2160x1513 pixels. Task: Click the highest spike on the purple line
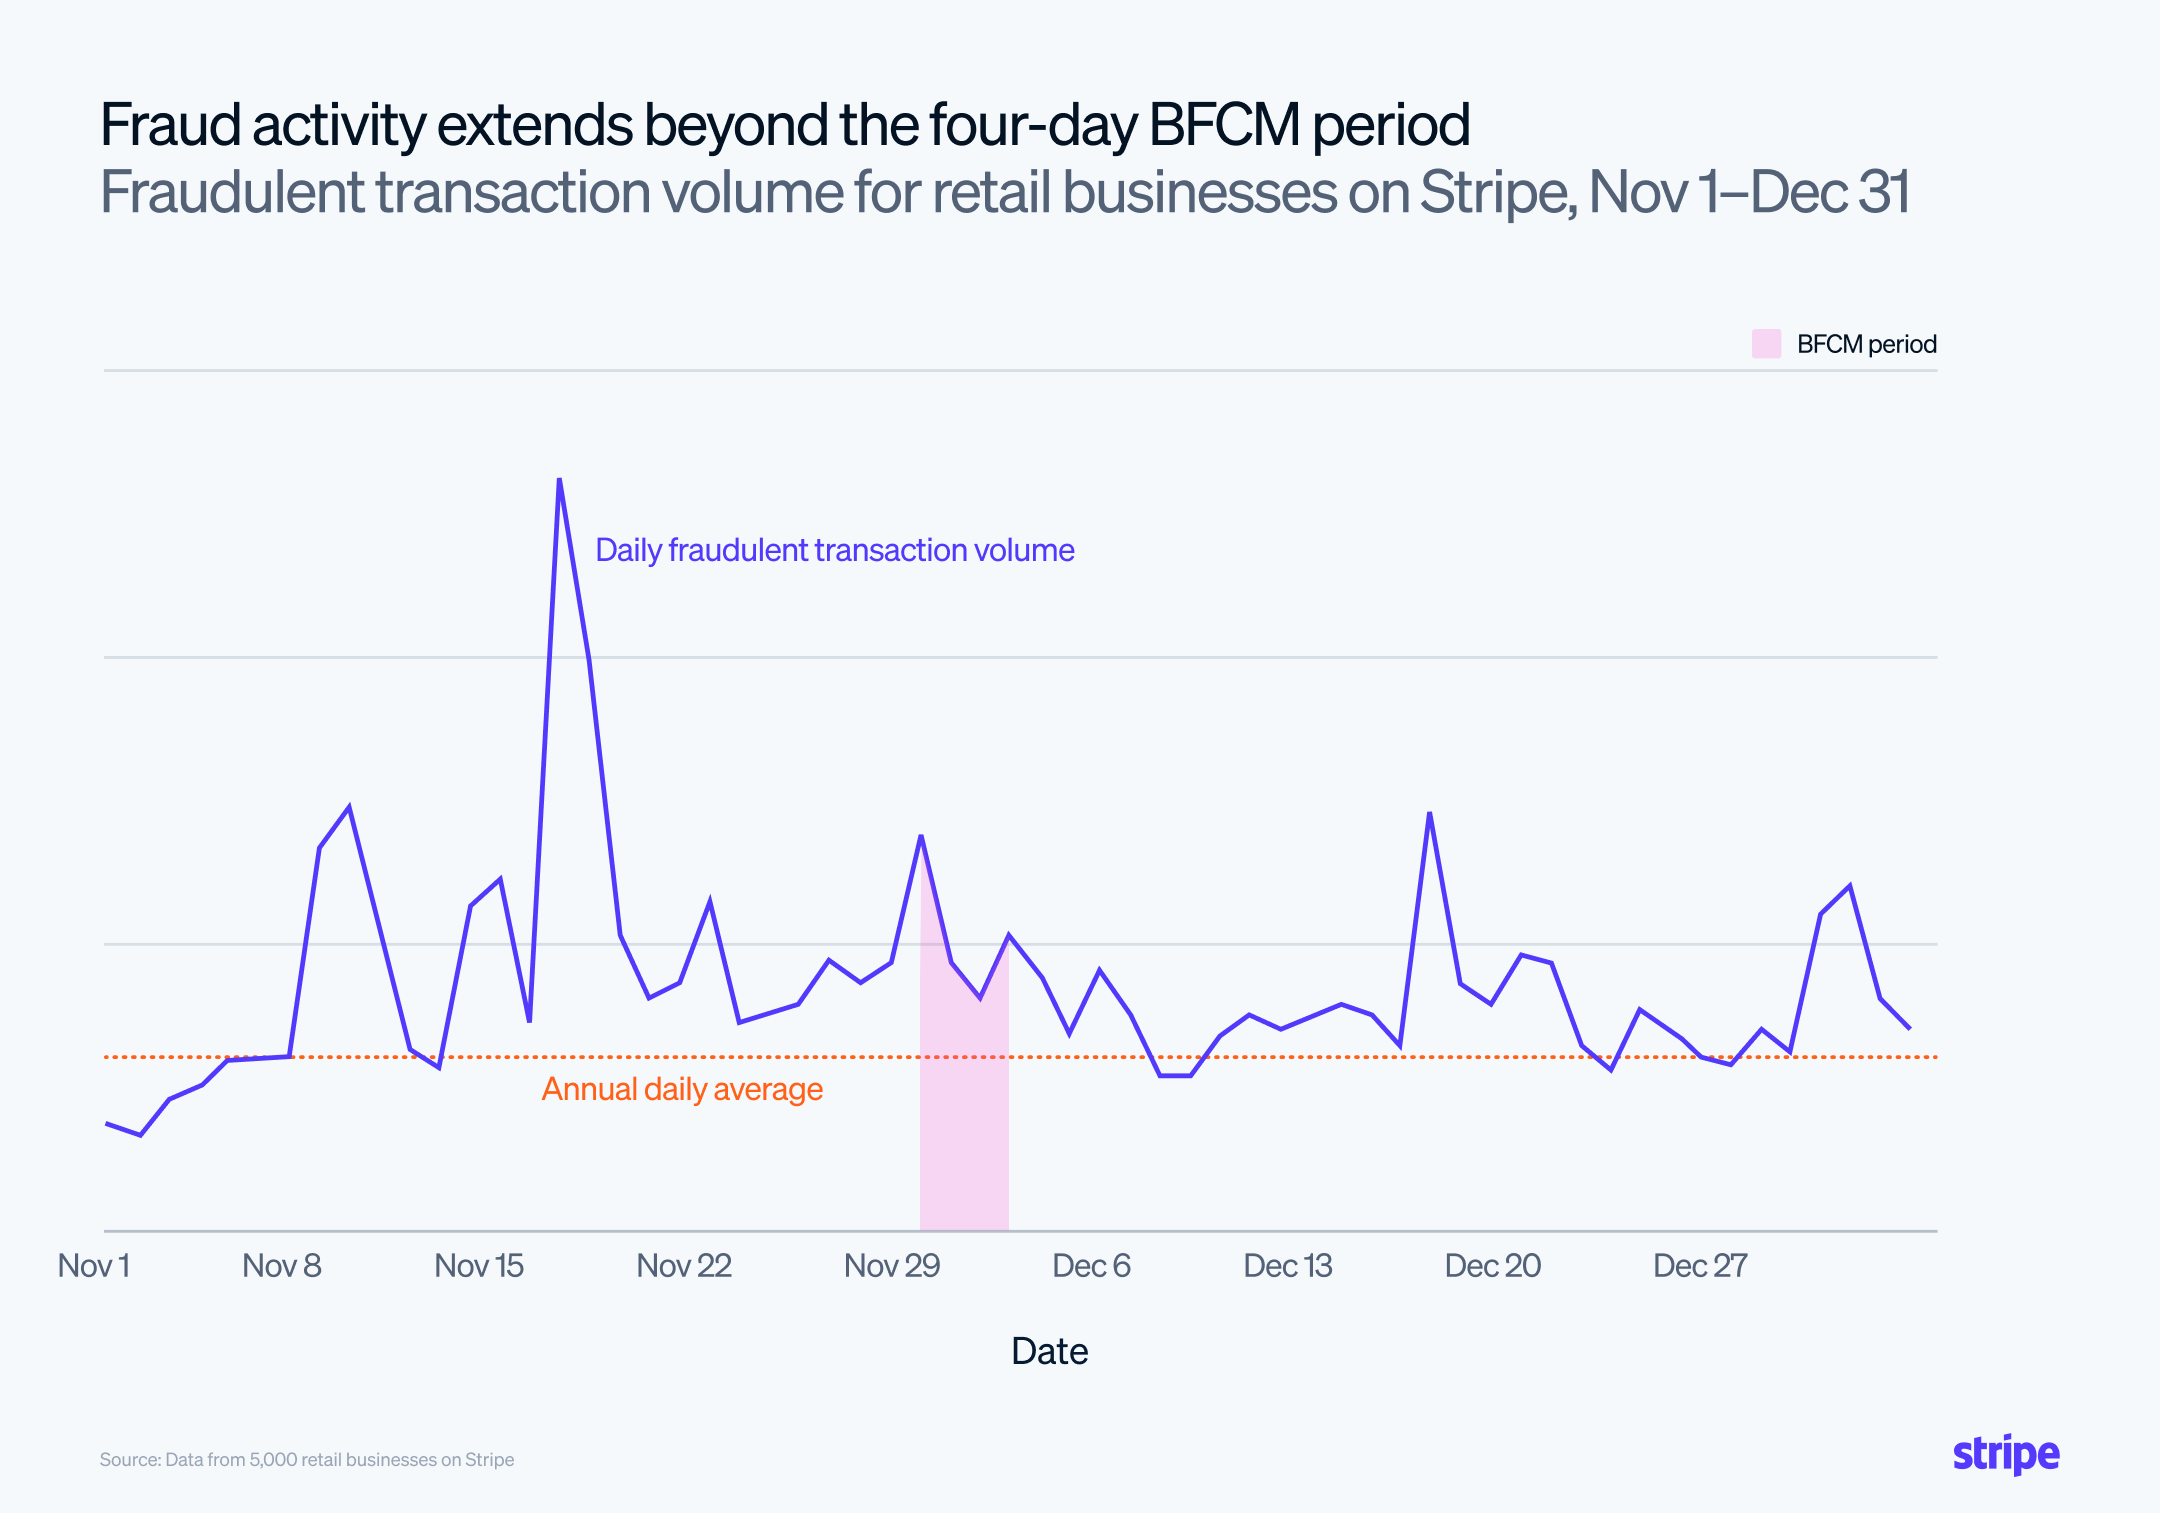pos(559,481)
